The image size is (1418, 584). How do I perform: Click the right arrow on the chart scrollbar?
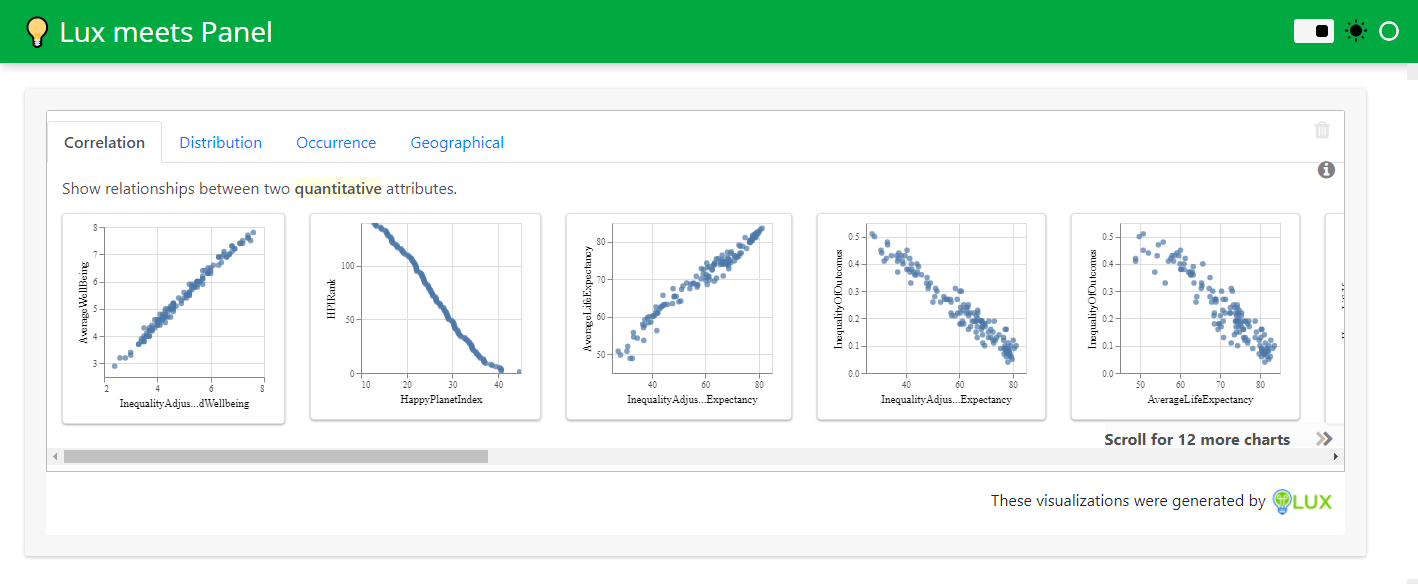coord(1334,455)
